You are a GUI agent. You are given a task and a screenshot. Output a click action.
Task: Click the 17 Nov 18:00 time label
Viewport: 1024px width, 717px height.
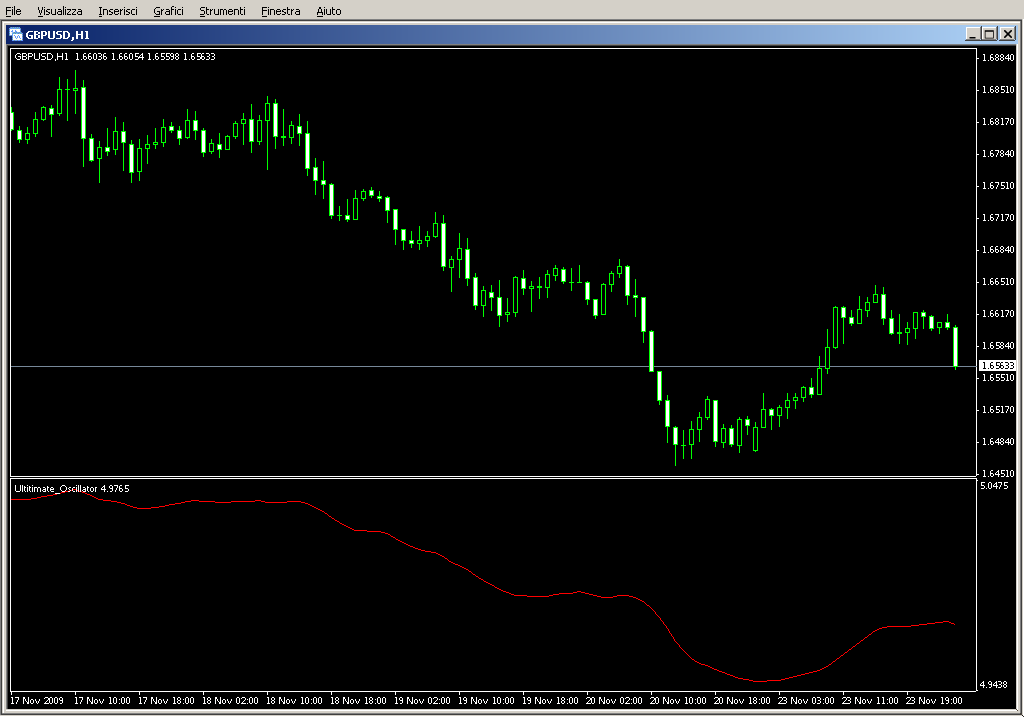point(166,701)
